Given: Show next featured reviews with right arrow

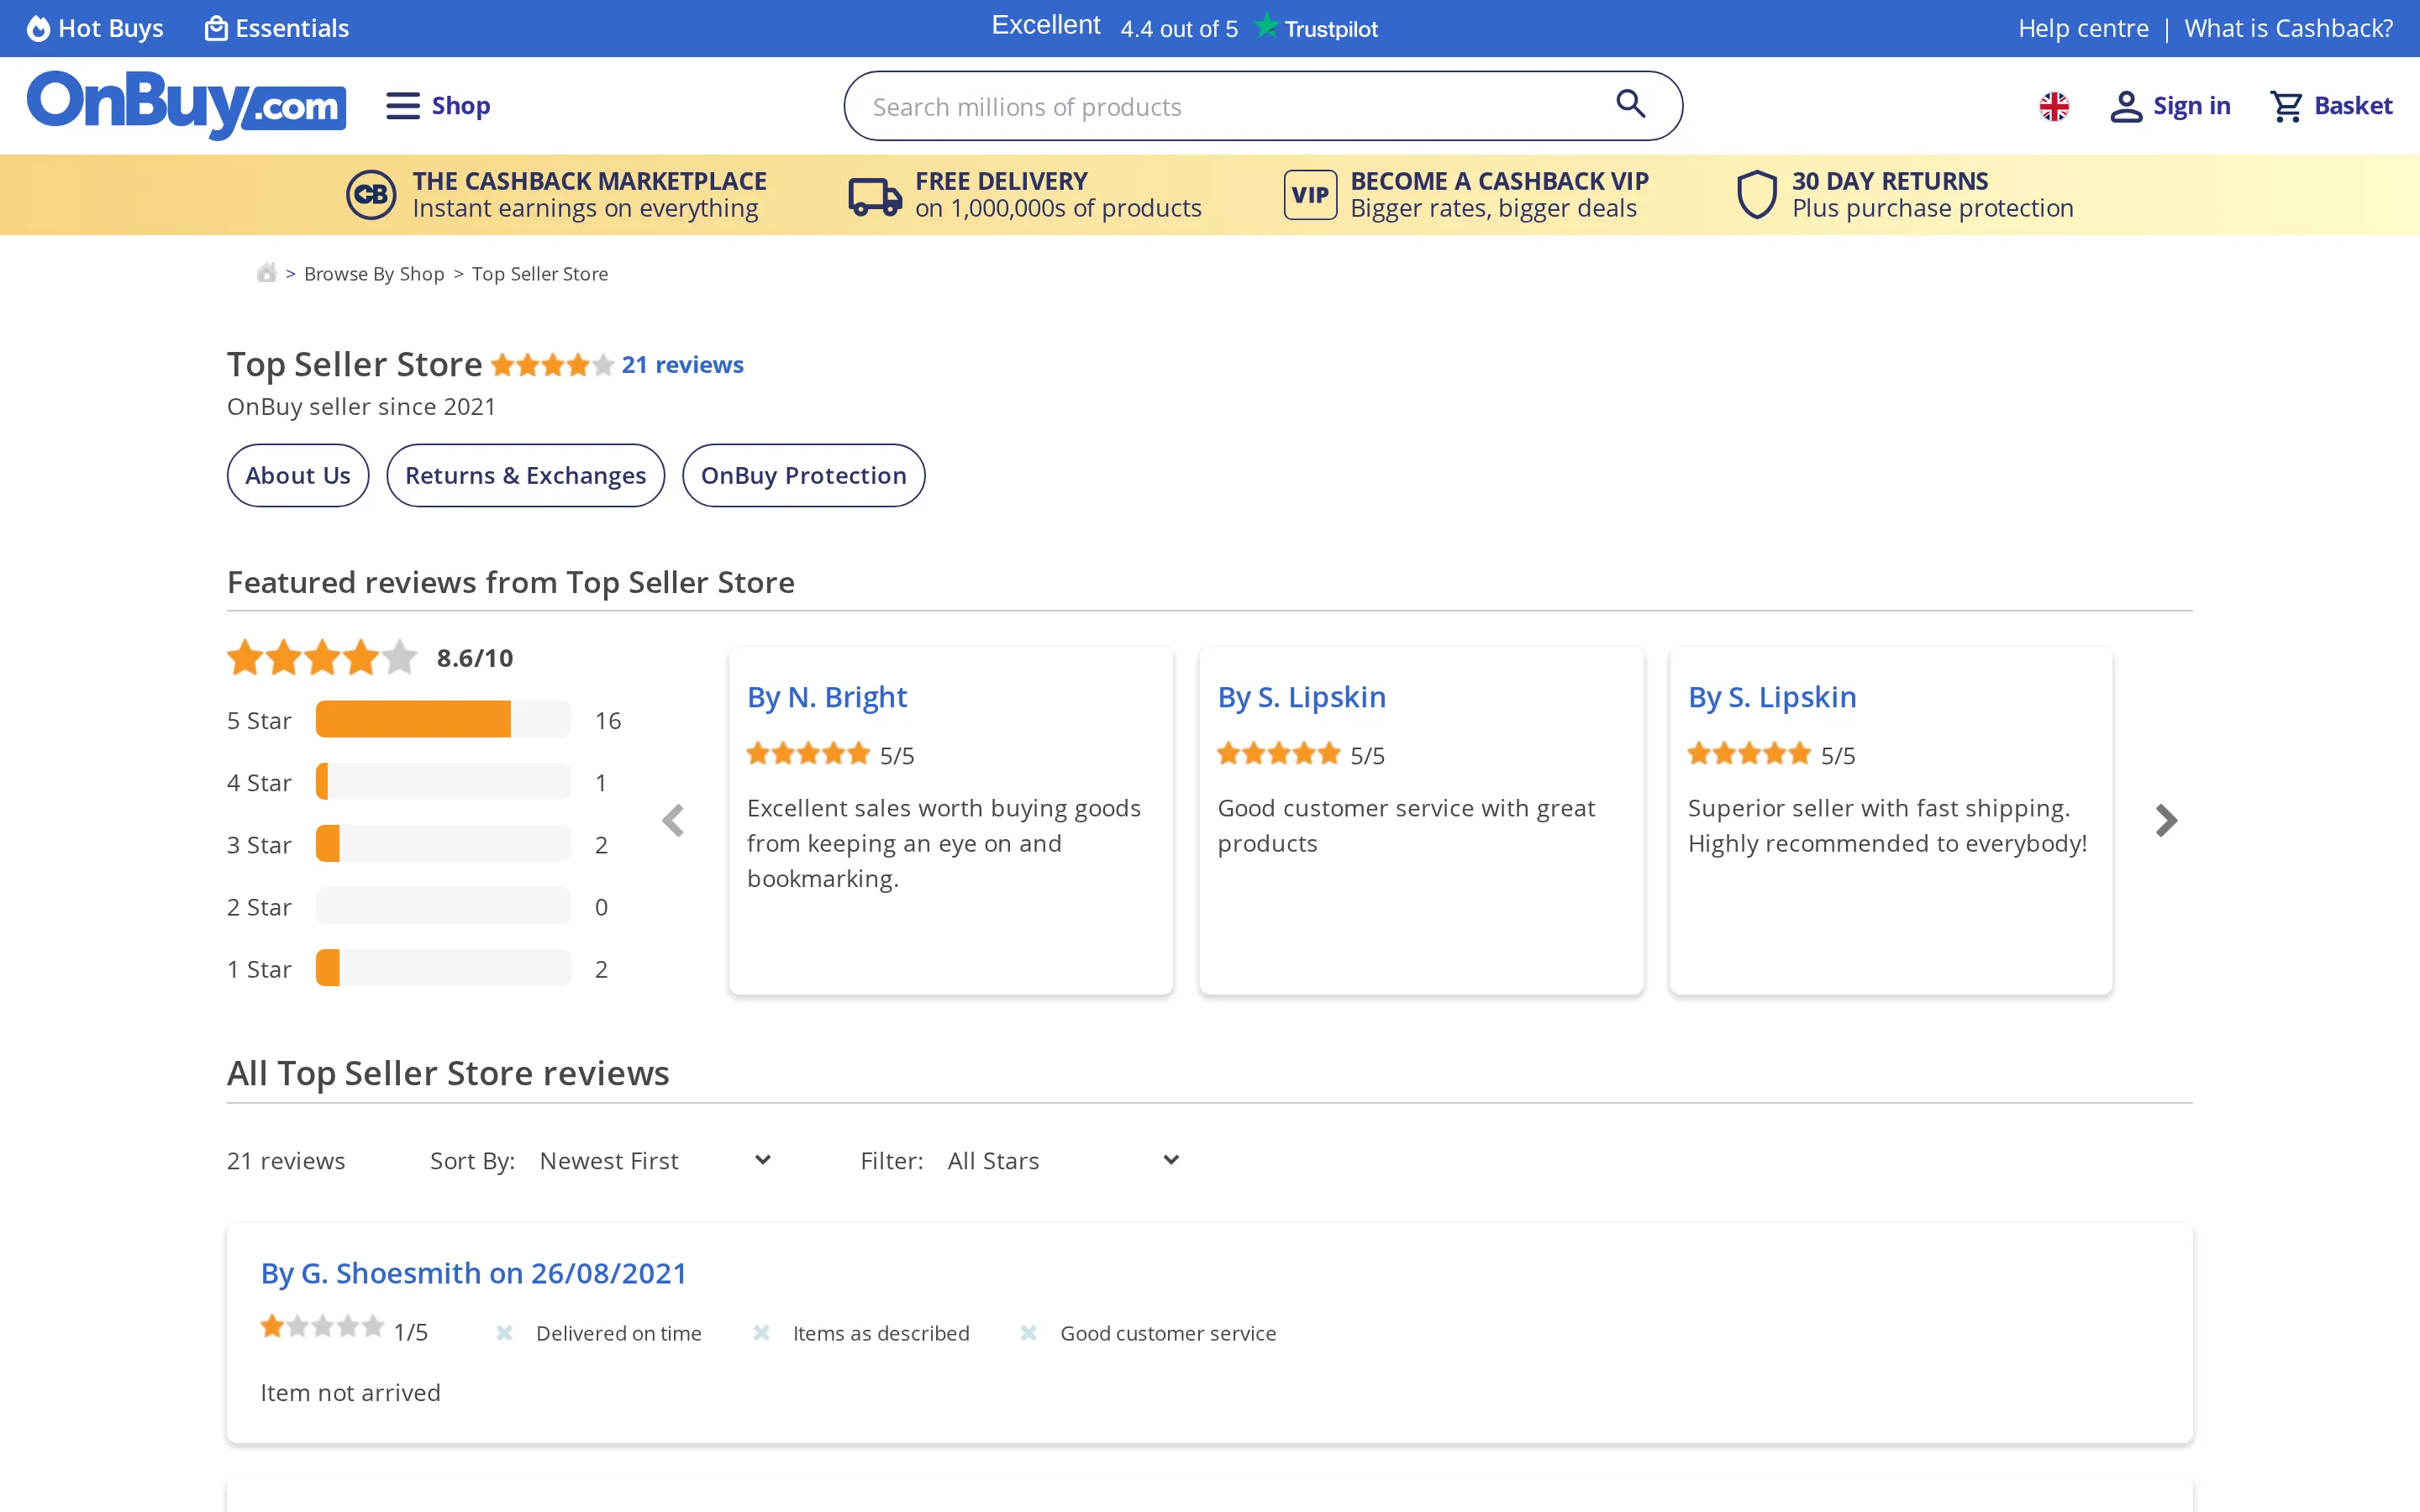Looking at the screenshot, I should 2165,820.
